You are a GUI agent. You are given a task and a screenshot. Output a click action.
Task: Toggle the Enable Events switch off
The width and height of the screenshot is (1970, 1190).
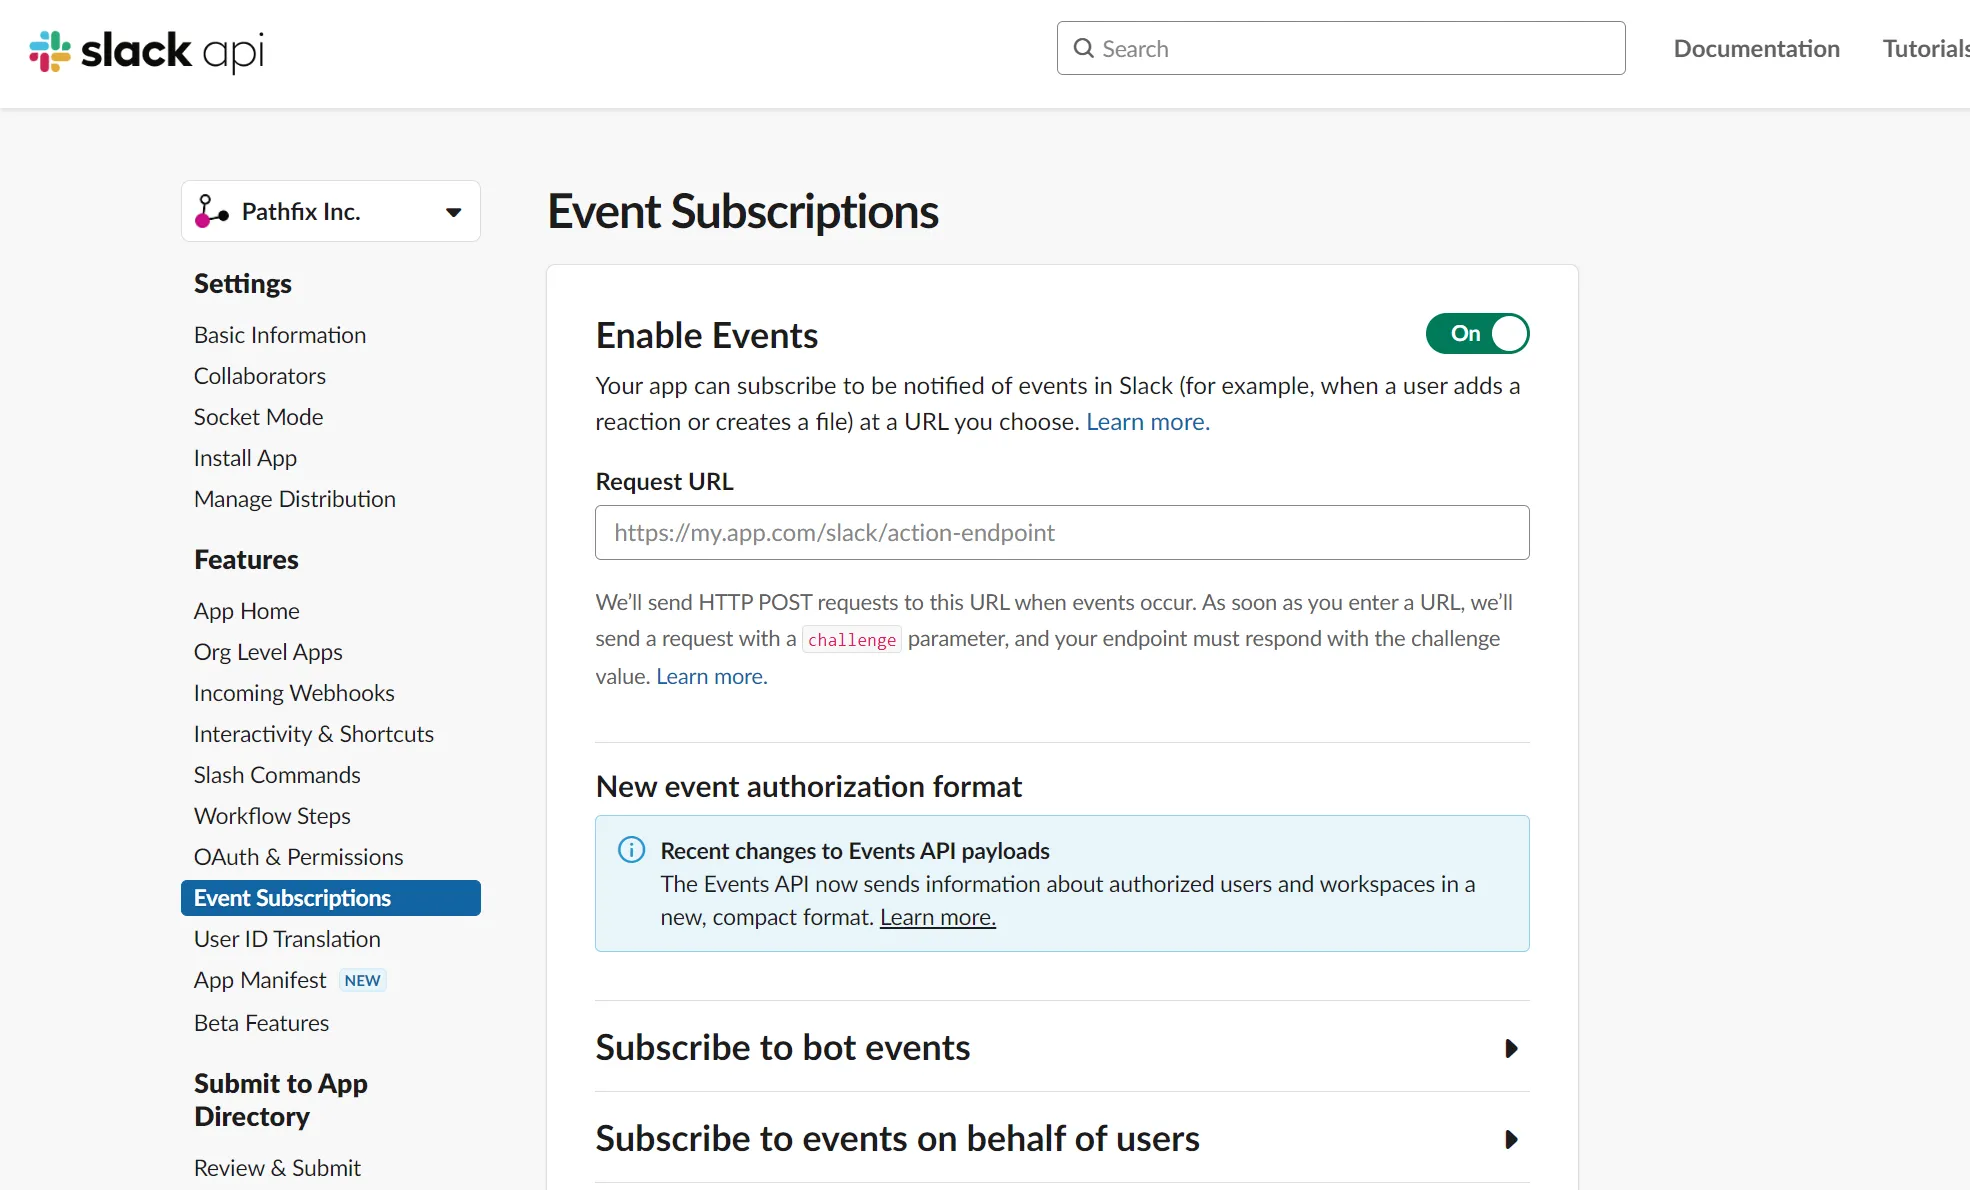1477,334
